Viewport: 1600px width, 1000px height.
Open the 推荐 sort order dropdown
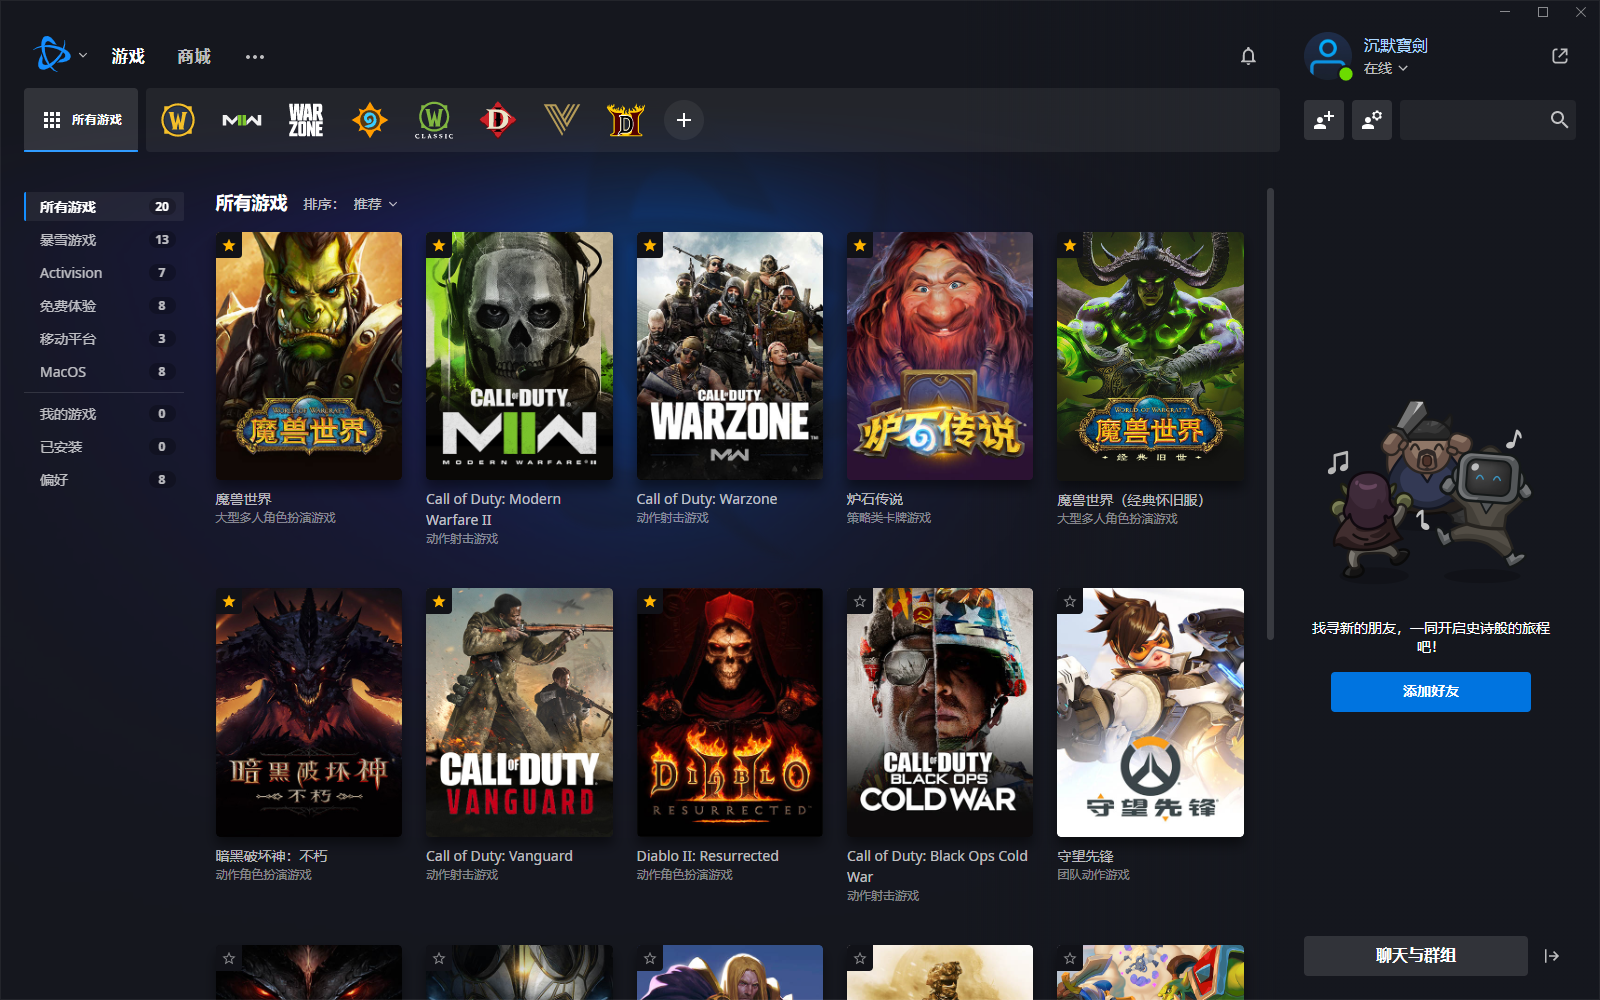375,204
